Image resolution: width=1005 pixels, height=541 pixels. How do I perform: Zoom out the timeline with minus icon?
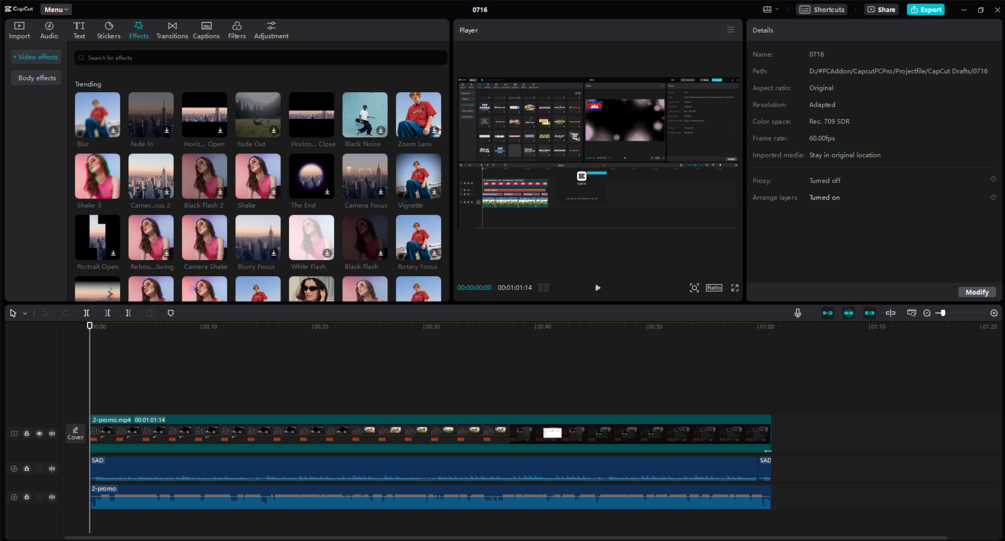927,313
